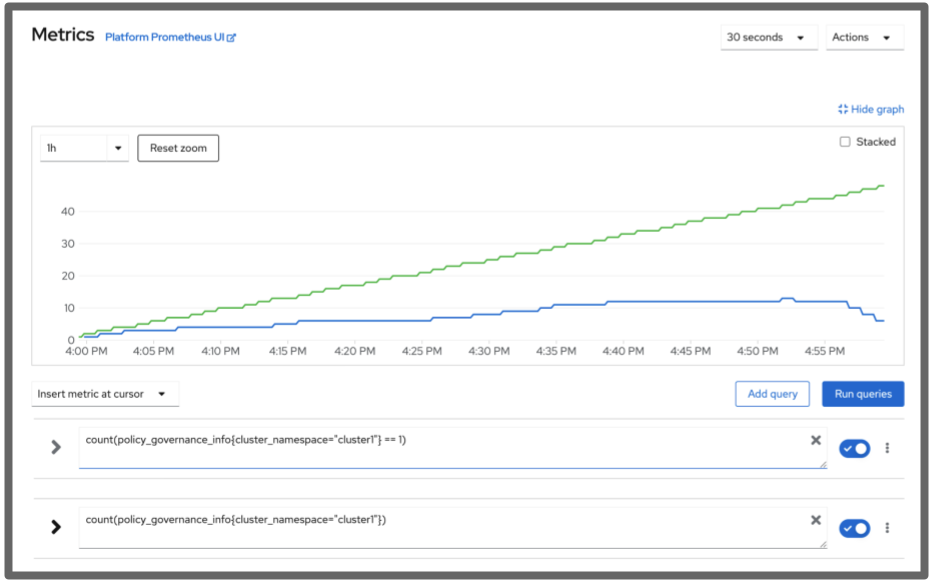Open the Actions dropdown menu
The image size is (932, 584).
864,37
